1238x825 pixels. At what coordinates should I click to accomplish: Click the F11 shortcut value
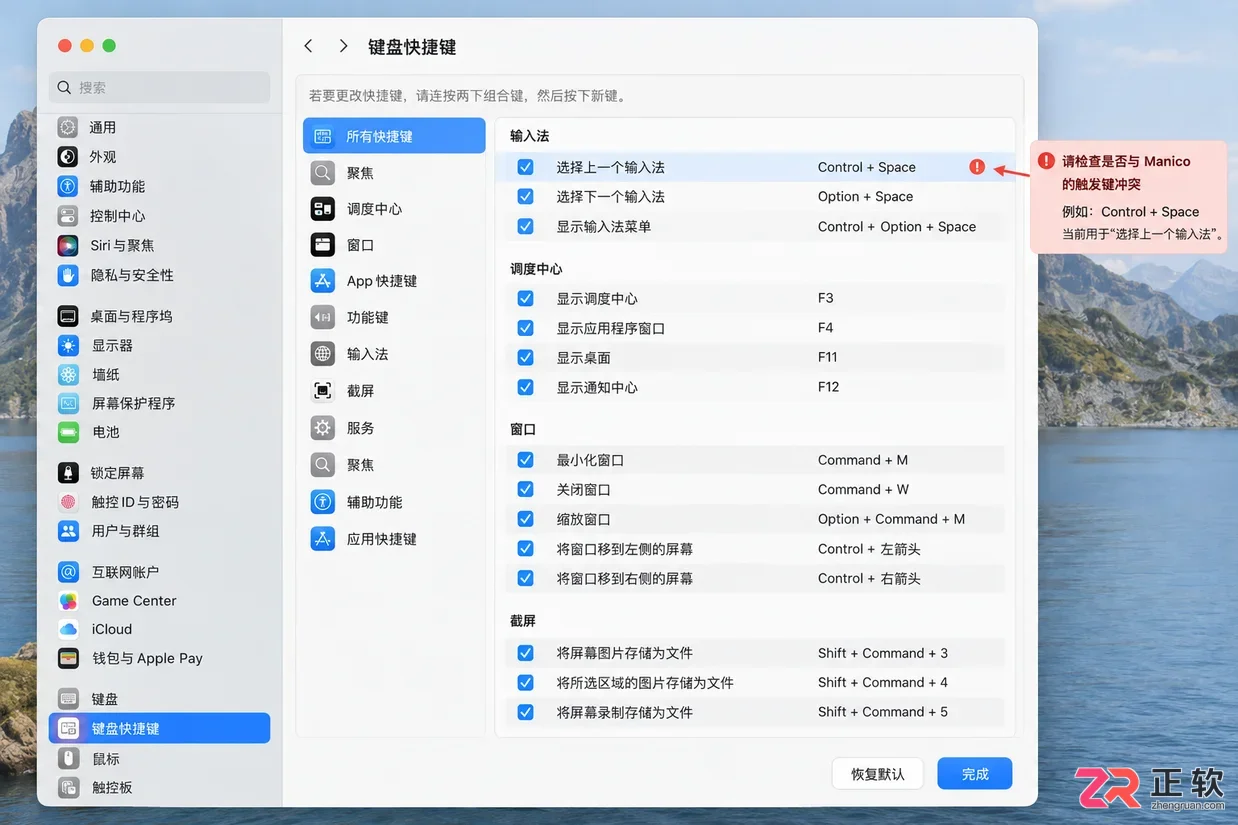pos(827,357)
